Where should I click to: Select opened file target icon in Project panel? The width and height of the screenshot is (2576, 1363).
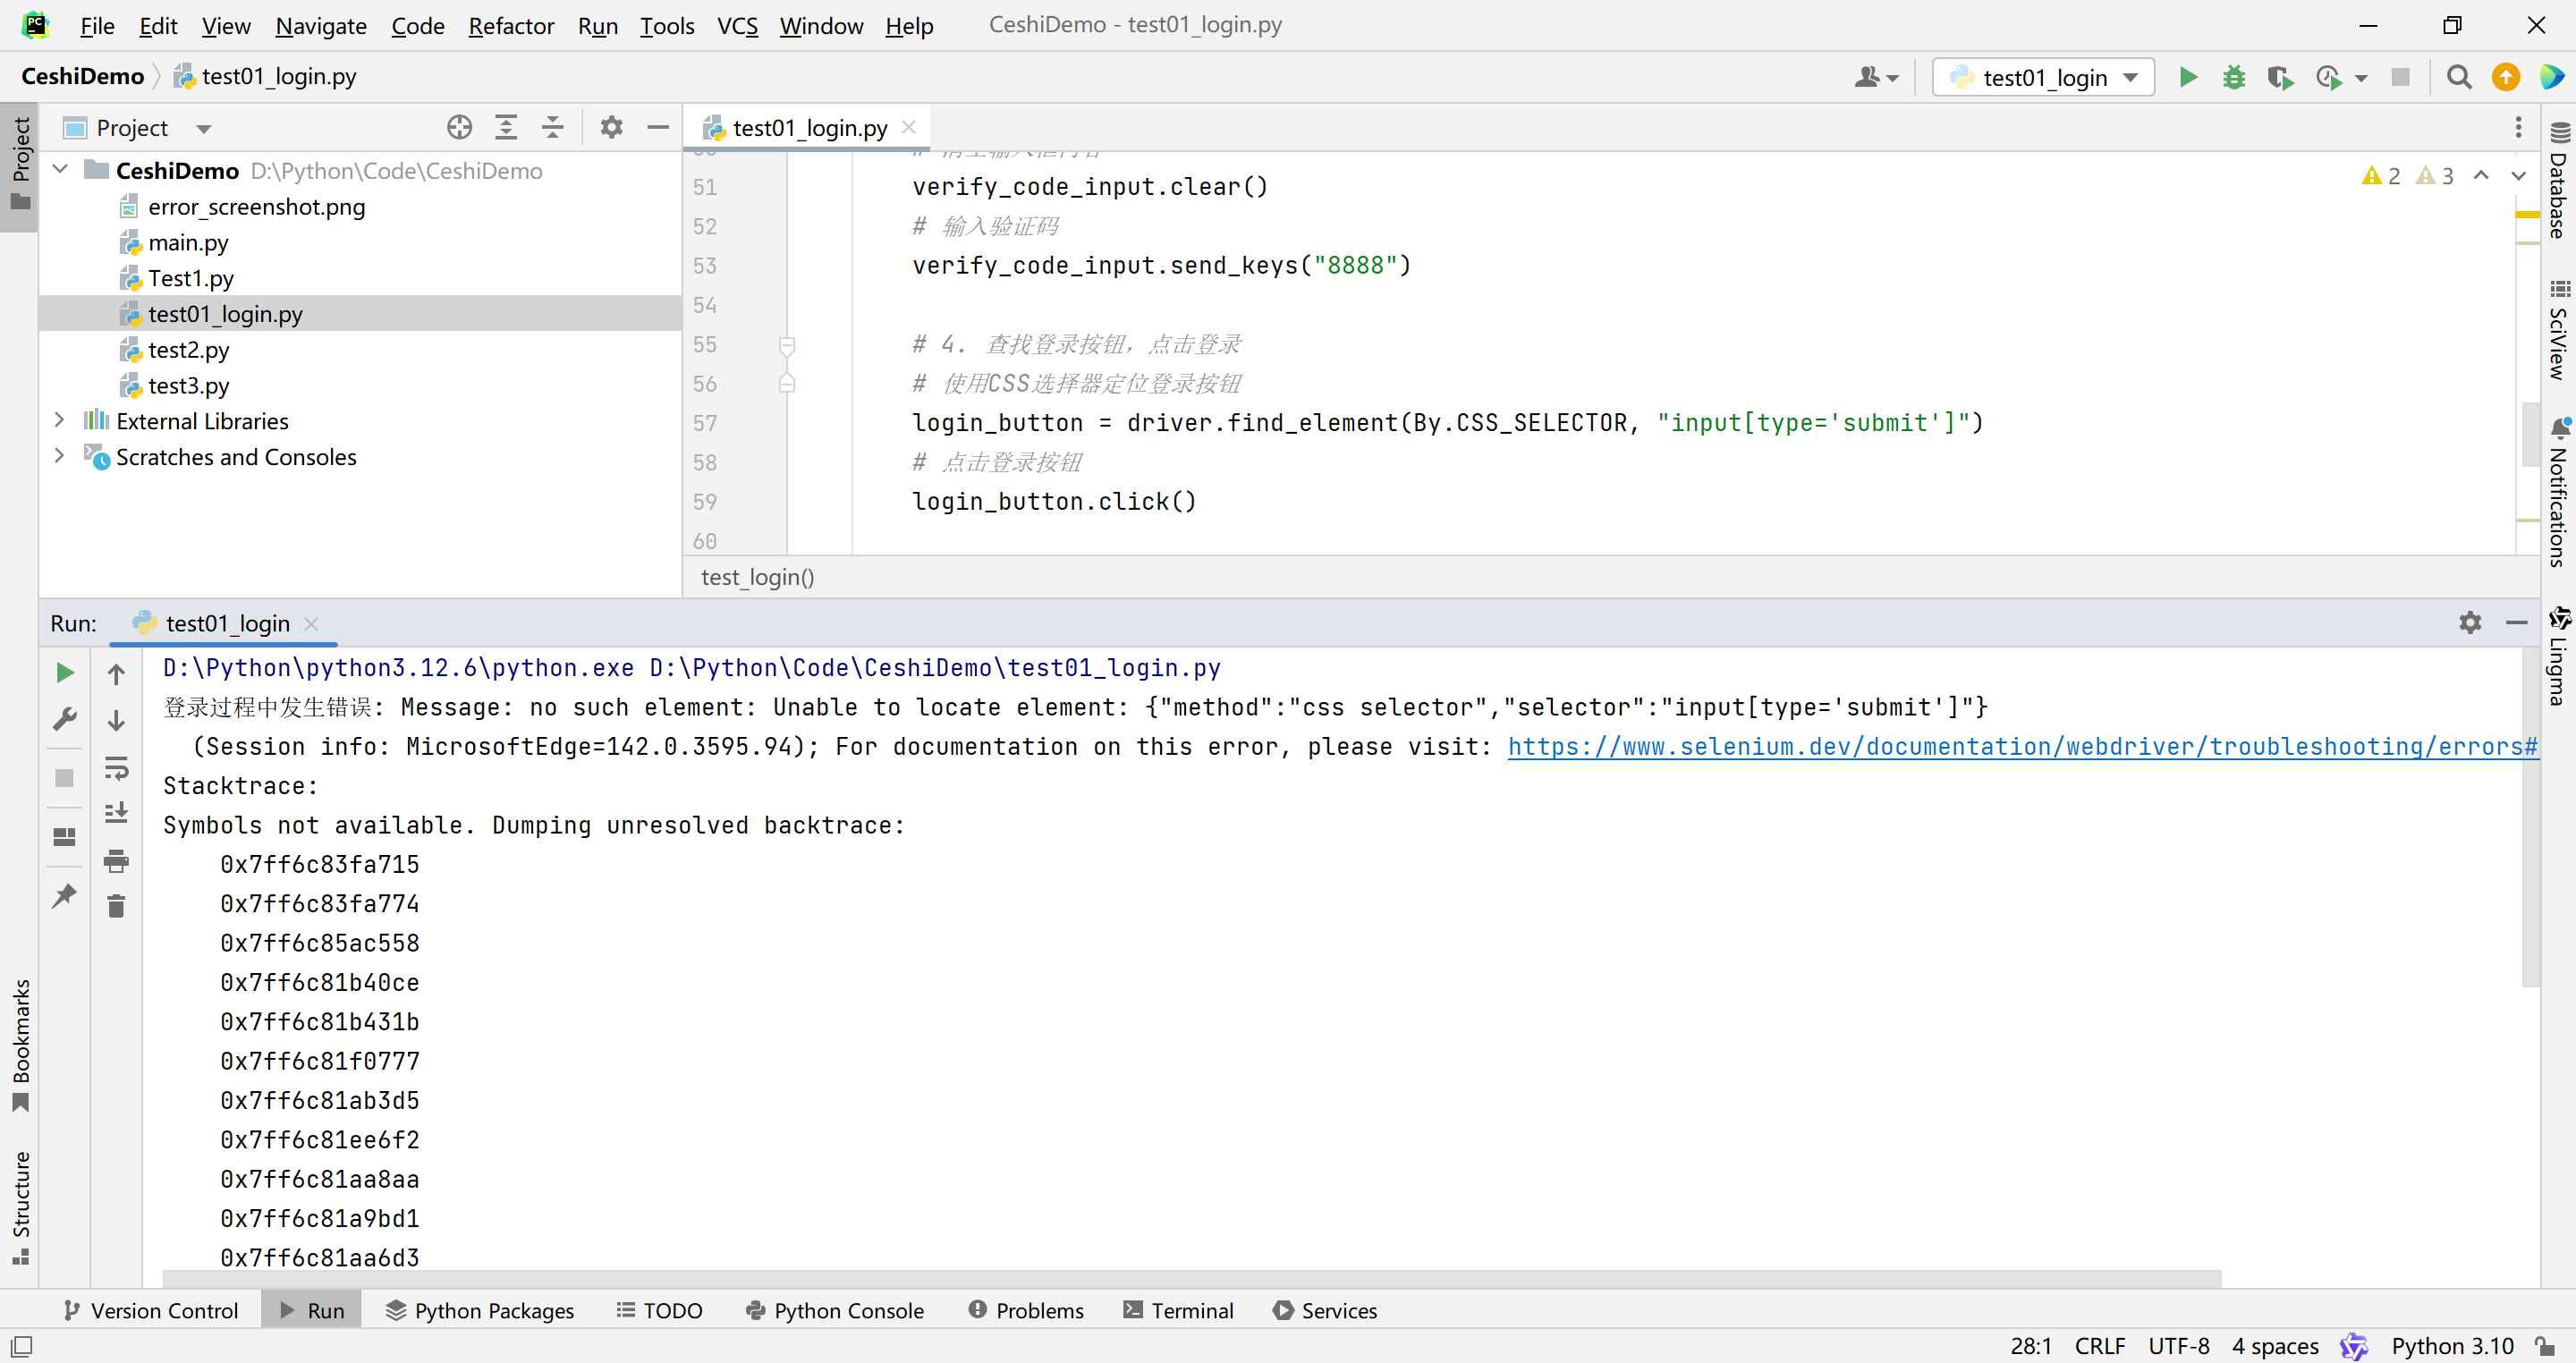(x=459, y=127)
